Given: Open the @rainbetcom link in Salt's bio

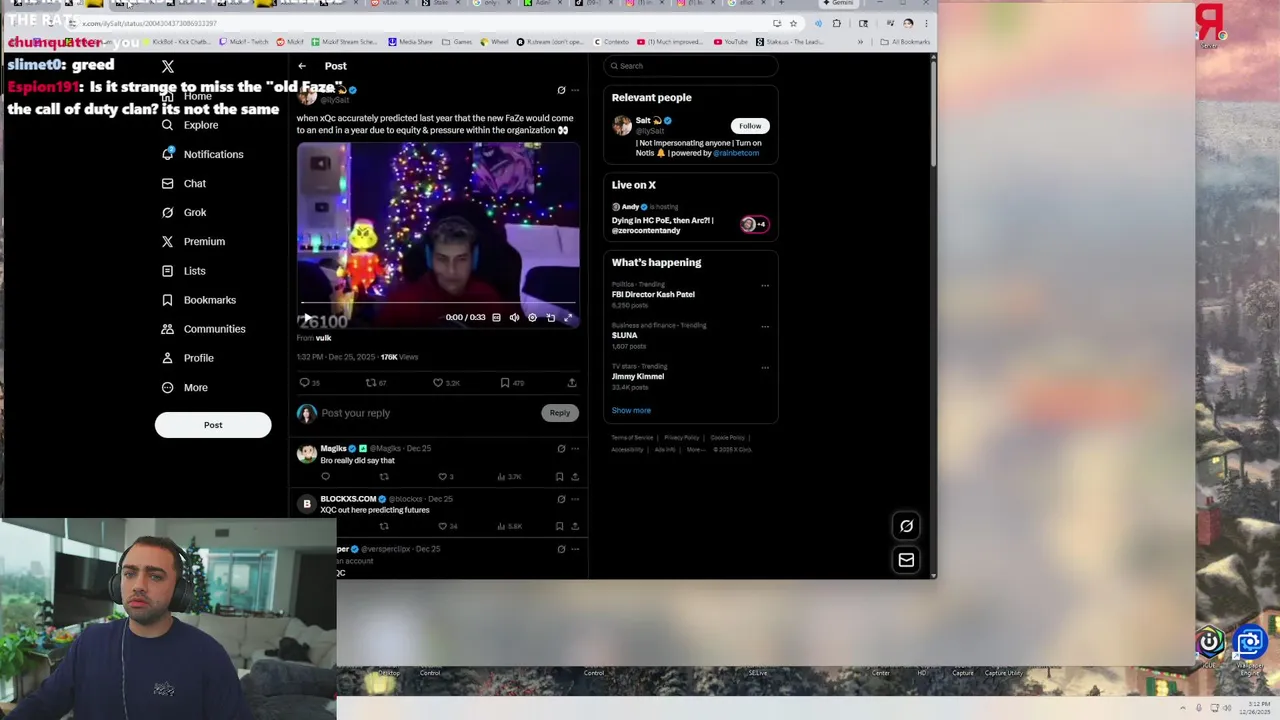Looking at the screenshot, I should 736,153.
